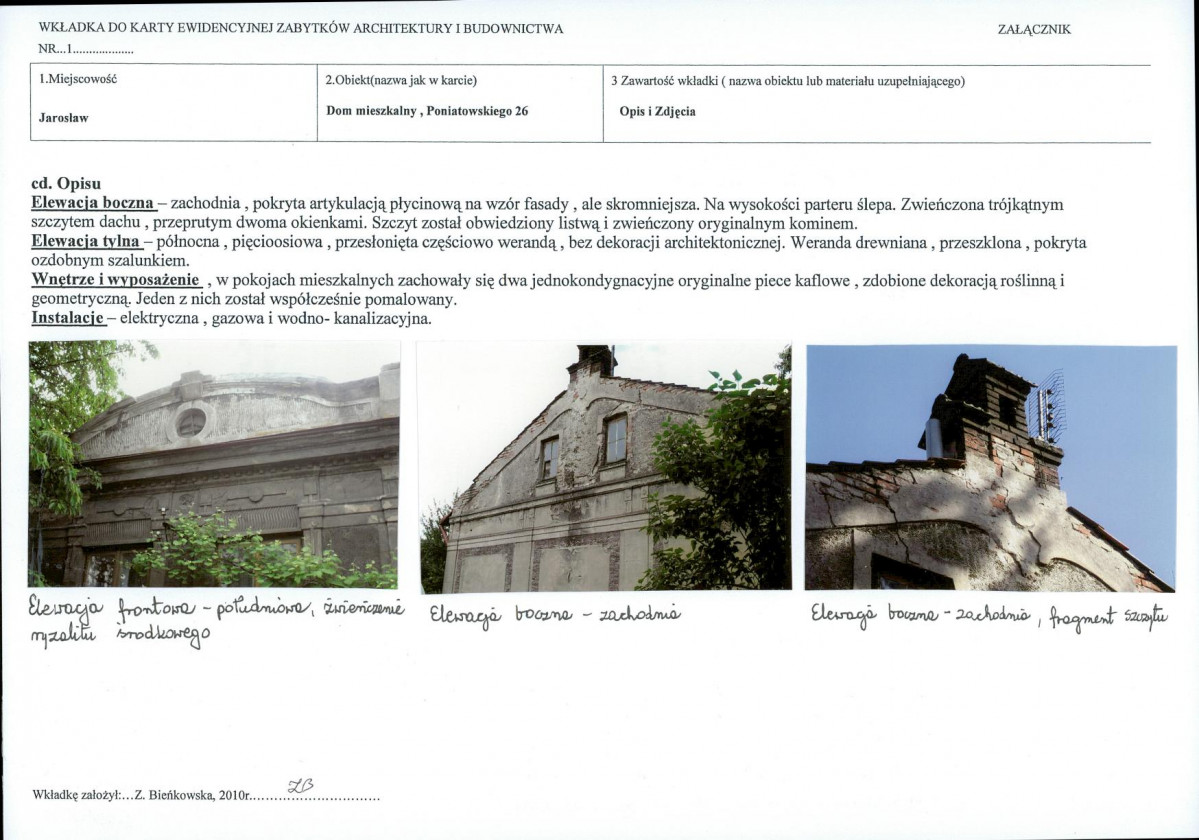Click handwritten caption 'Elewacja boczna - zachodnia'

coord(554,615)
